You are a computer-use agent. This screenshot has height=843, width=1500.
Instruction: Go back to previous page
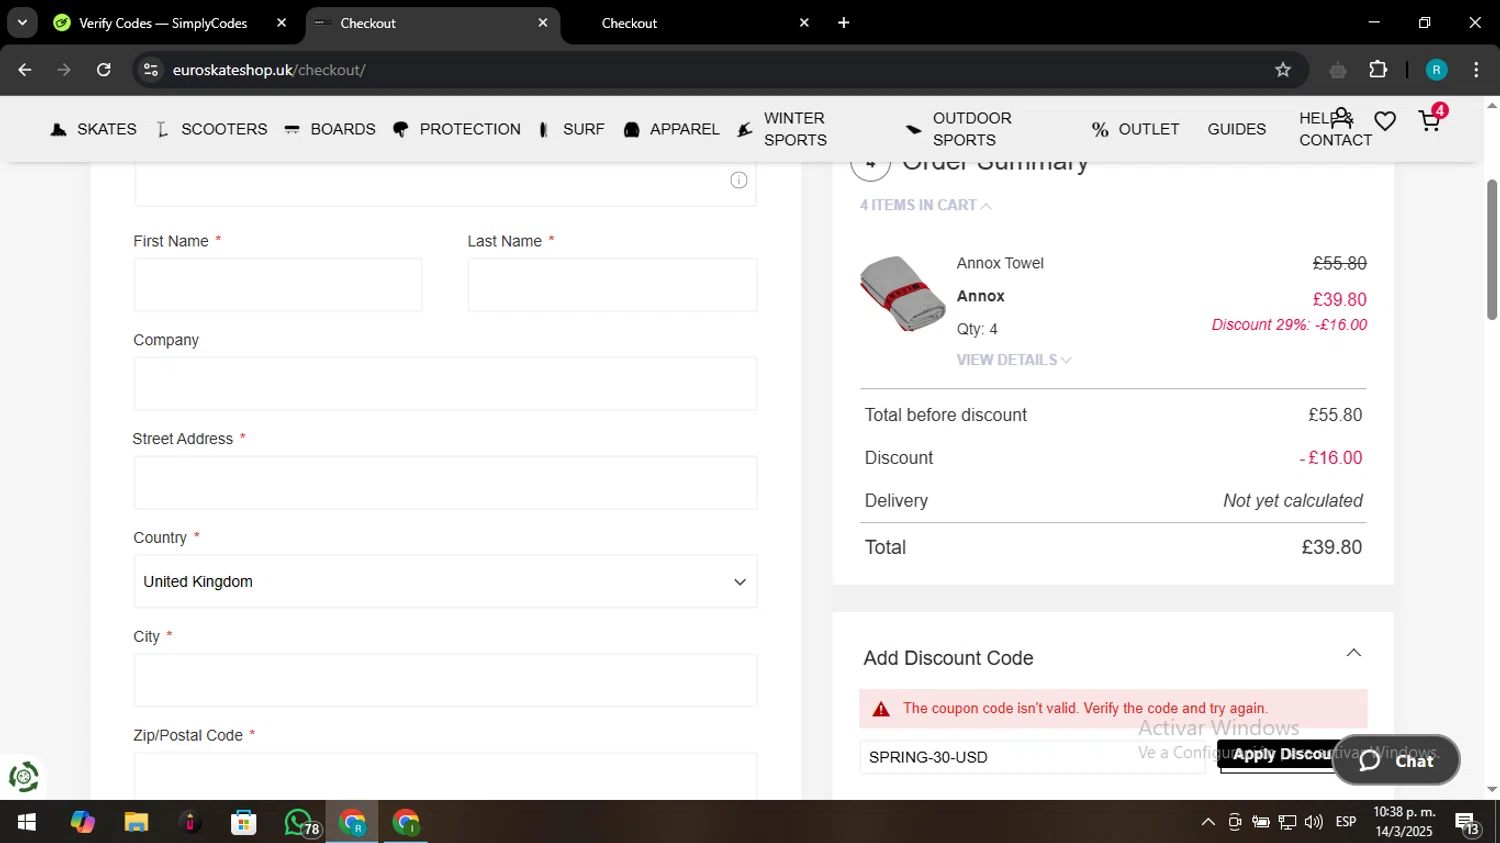tap(25, 70)
